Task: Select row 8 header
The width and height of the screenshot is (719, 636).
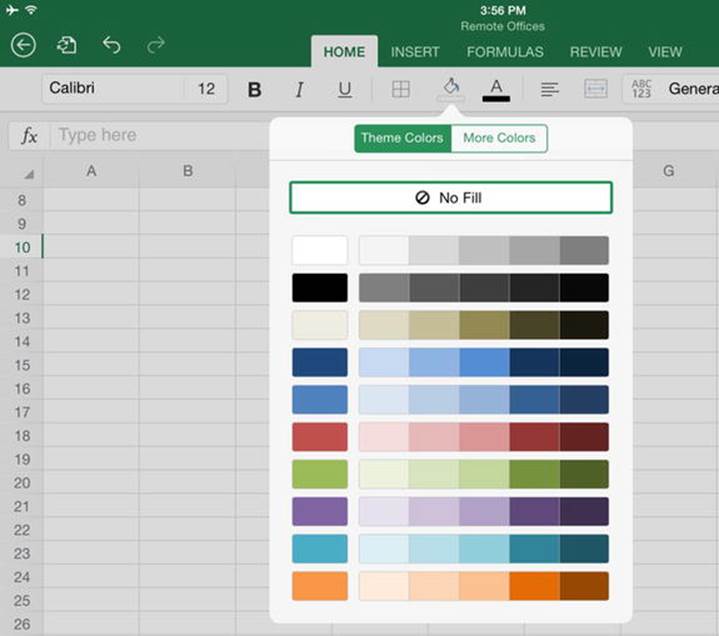Action: click(22, 200)
